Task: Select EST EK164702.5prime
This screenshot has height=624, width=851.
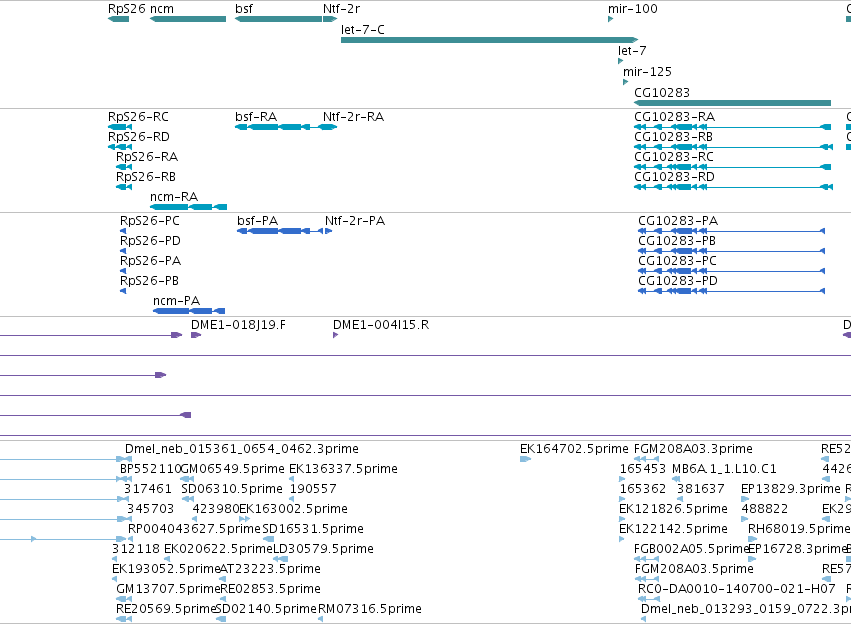Action: pos(574,449)
